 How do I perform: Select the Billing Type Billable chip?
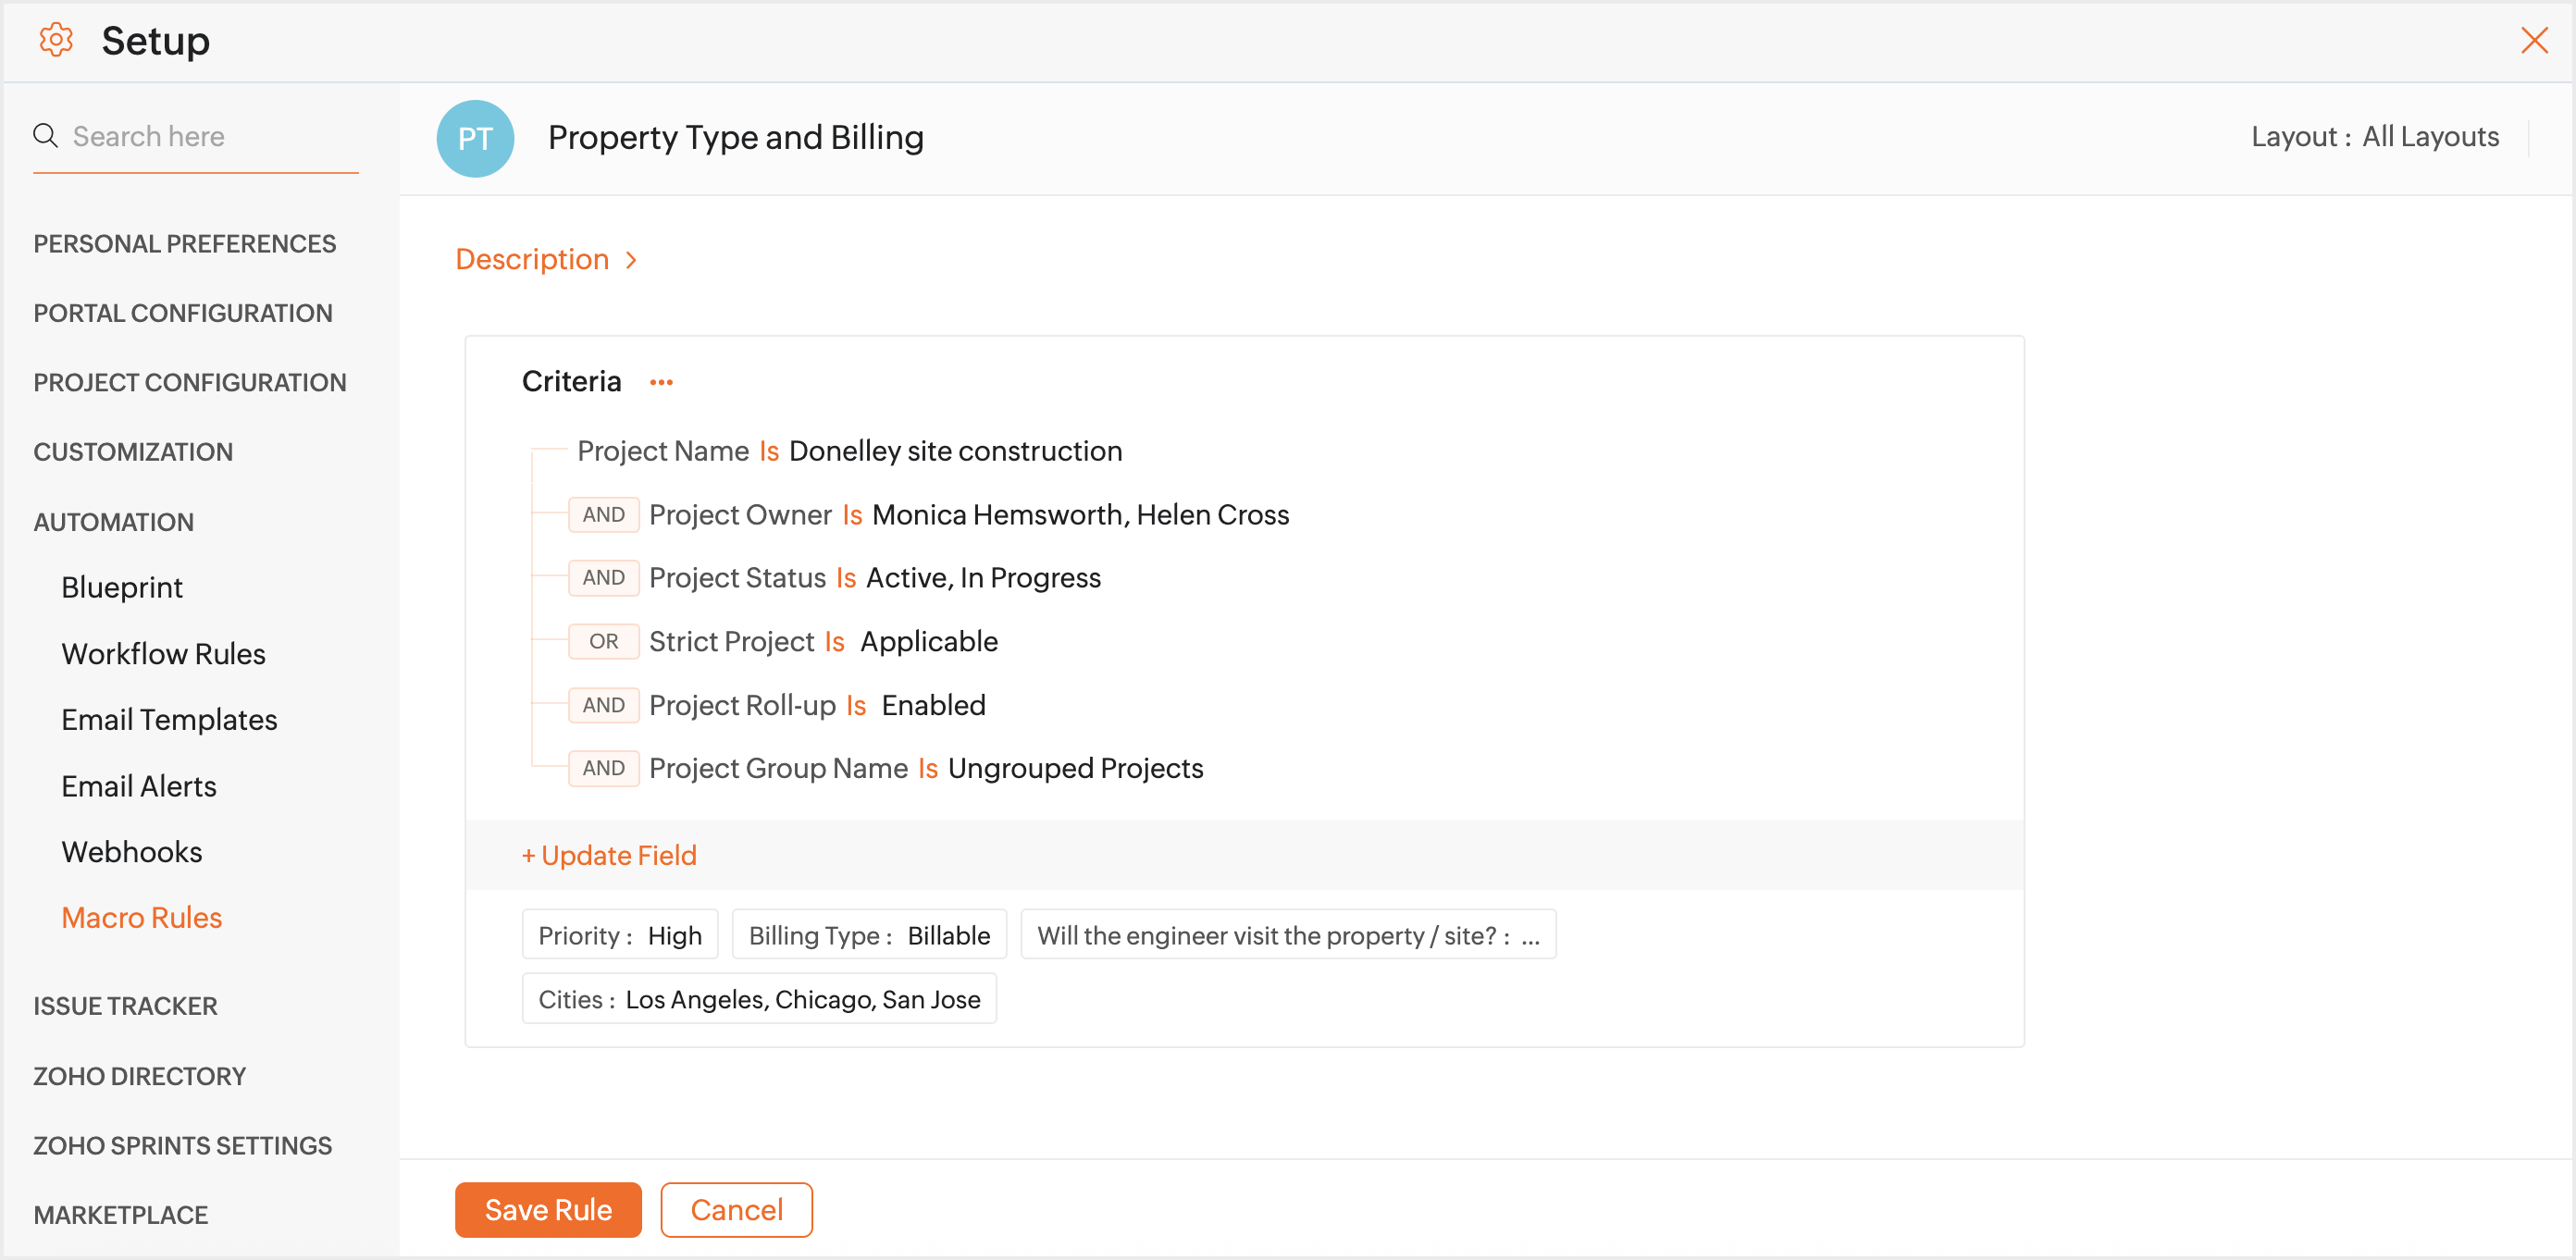(869, 935)
